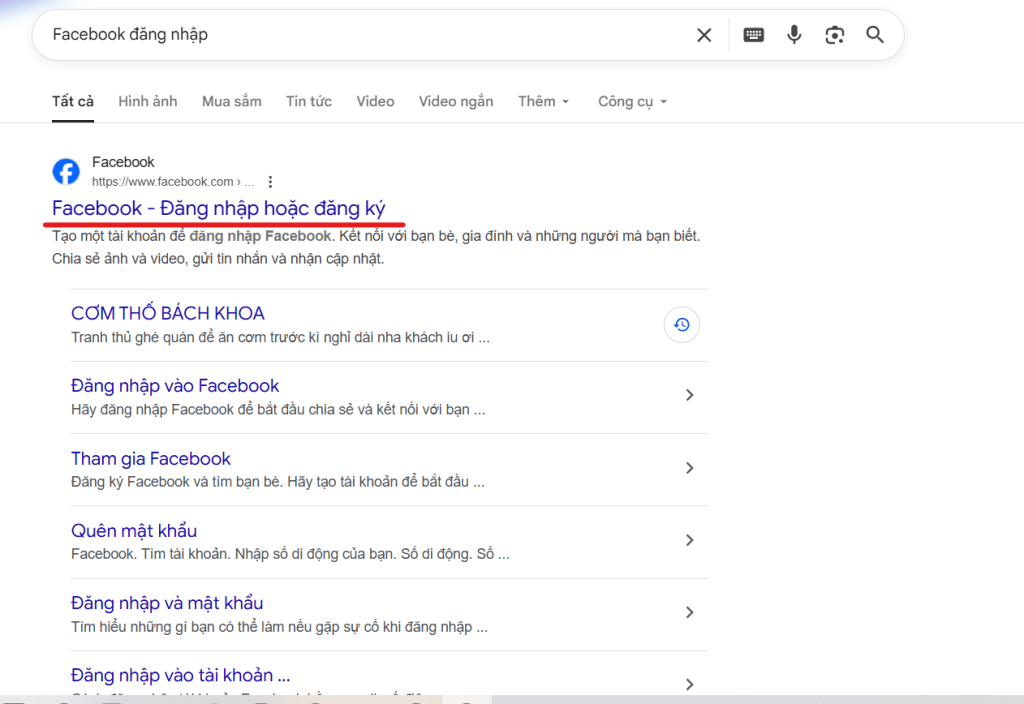The image size is (1024, 704).
Task: Expand chevron next to Tham gia Facebook
Action: click(689, 468)
